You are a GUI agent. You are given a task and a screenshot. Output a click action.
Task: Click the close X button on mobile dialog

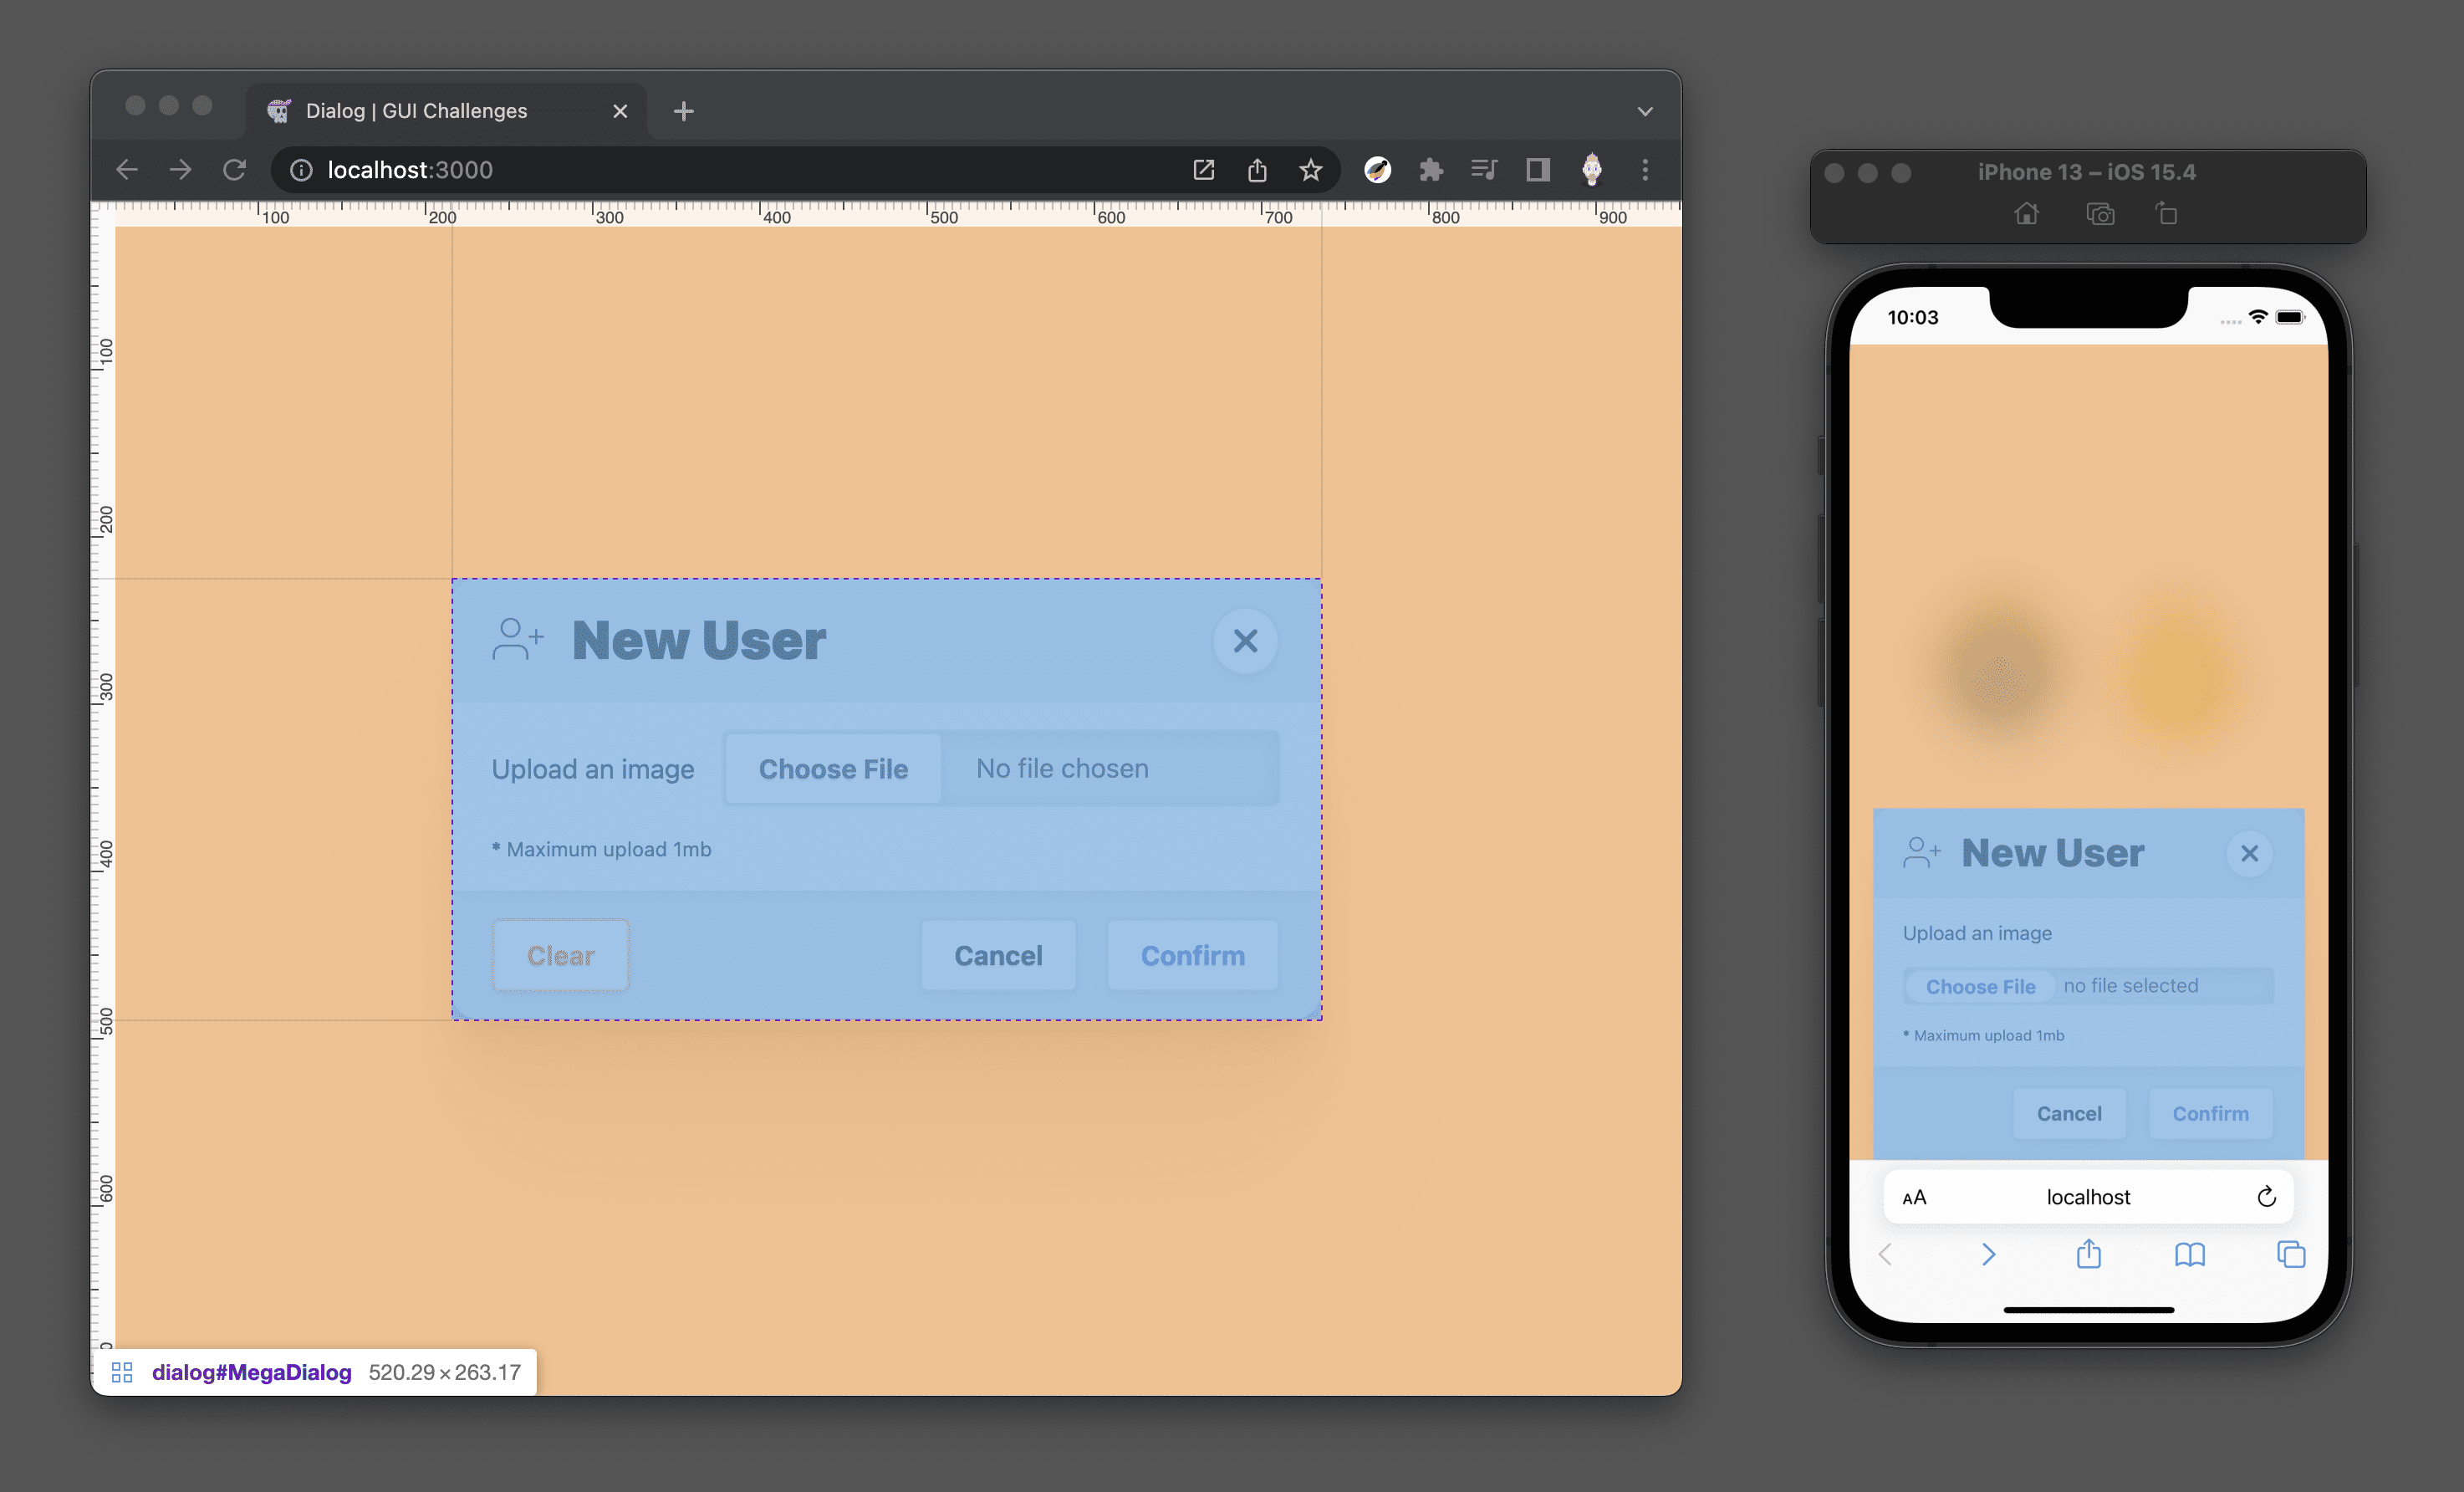point(2251,853)
